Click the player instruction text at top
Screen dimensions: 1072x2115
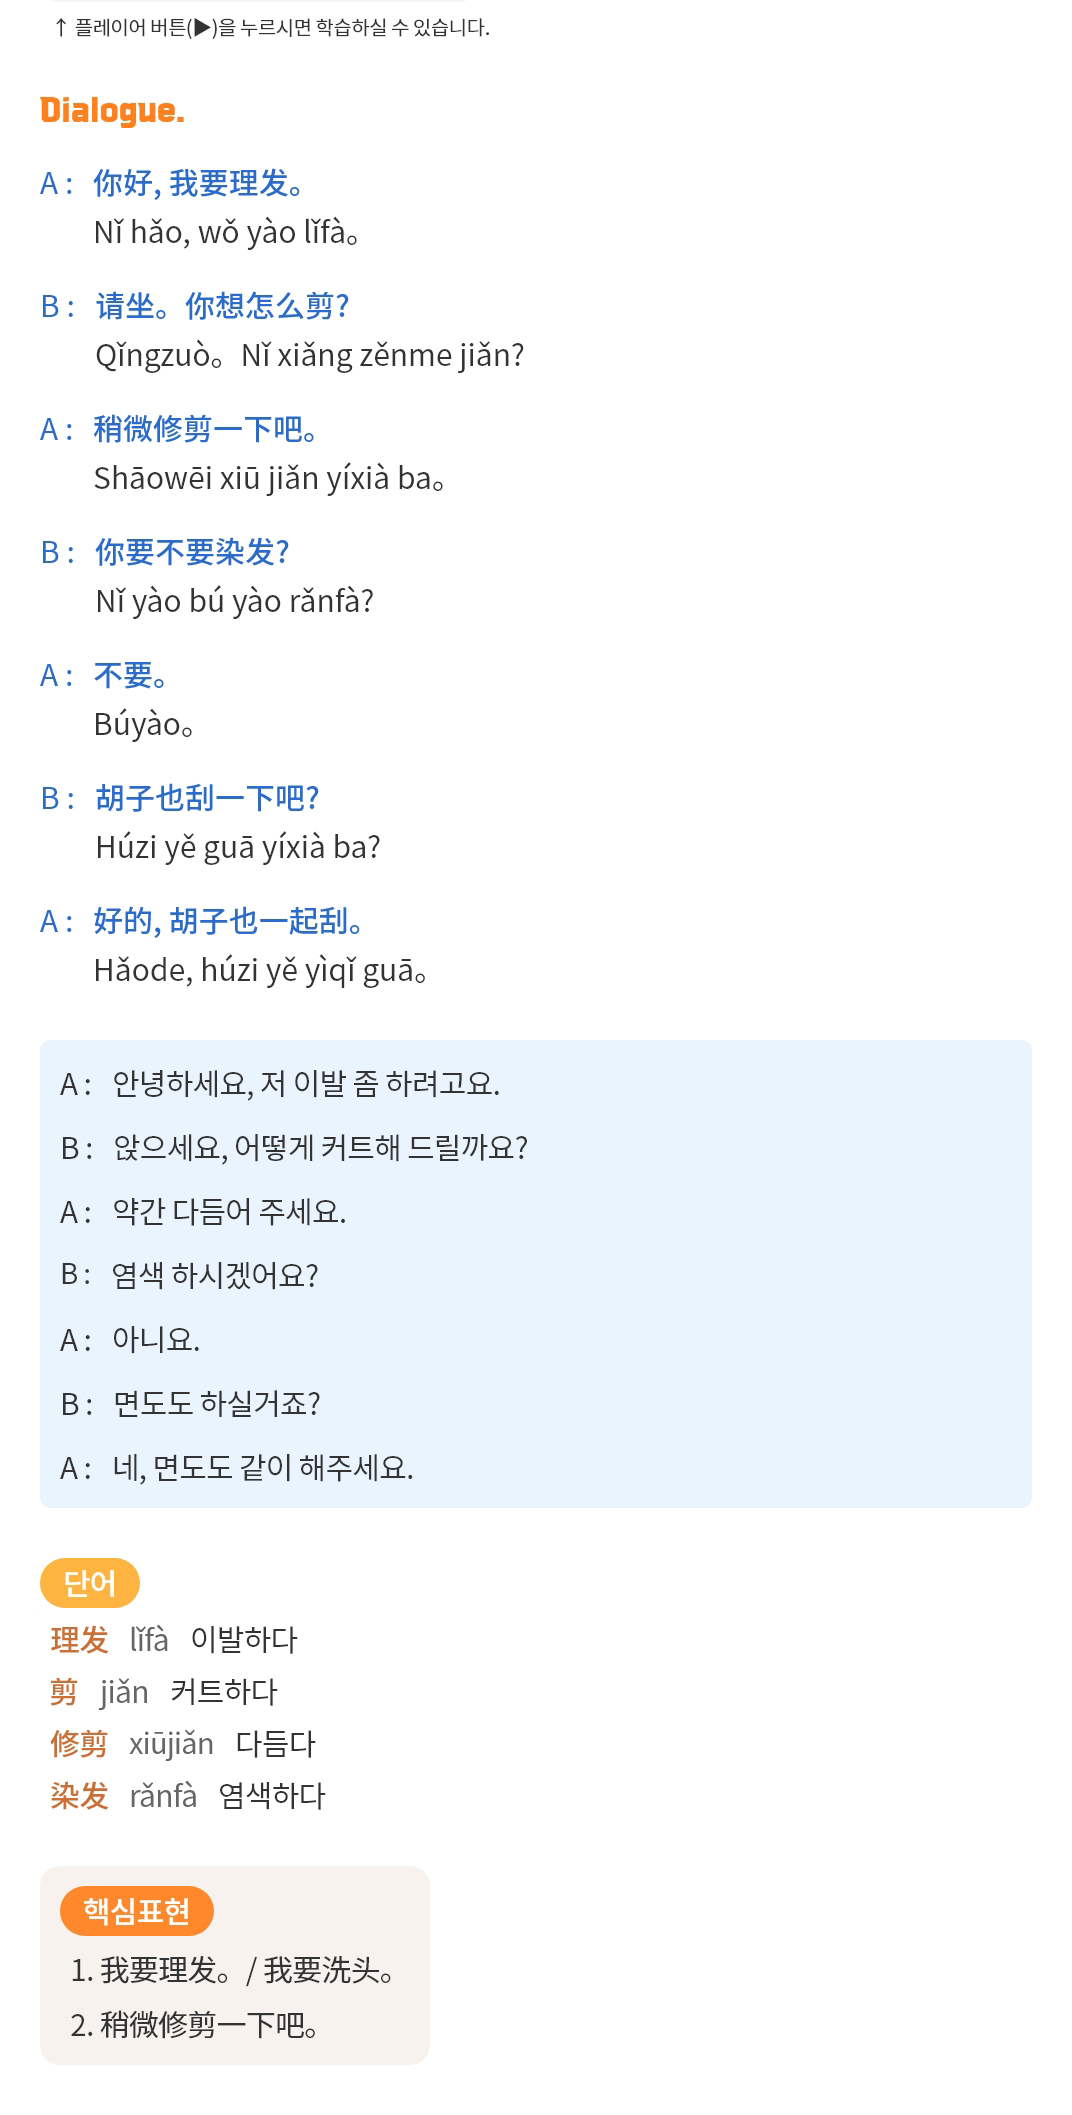[x=272, y=27]
